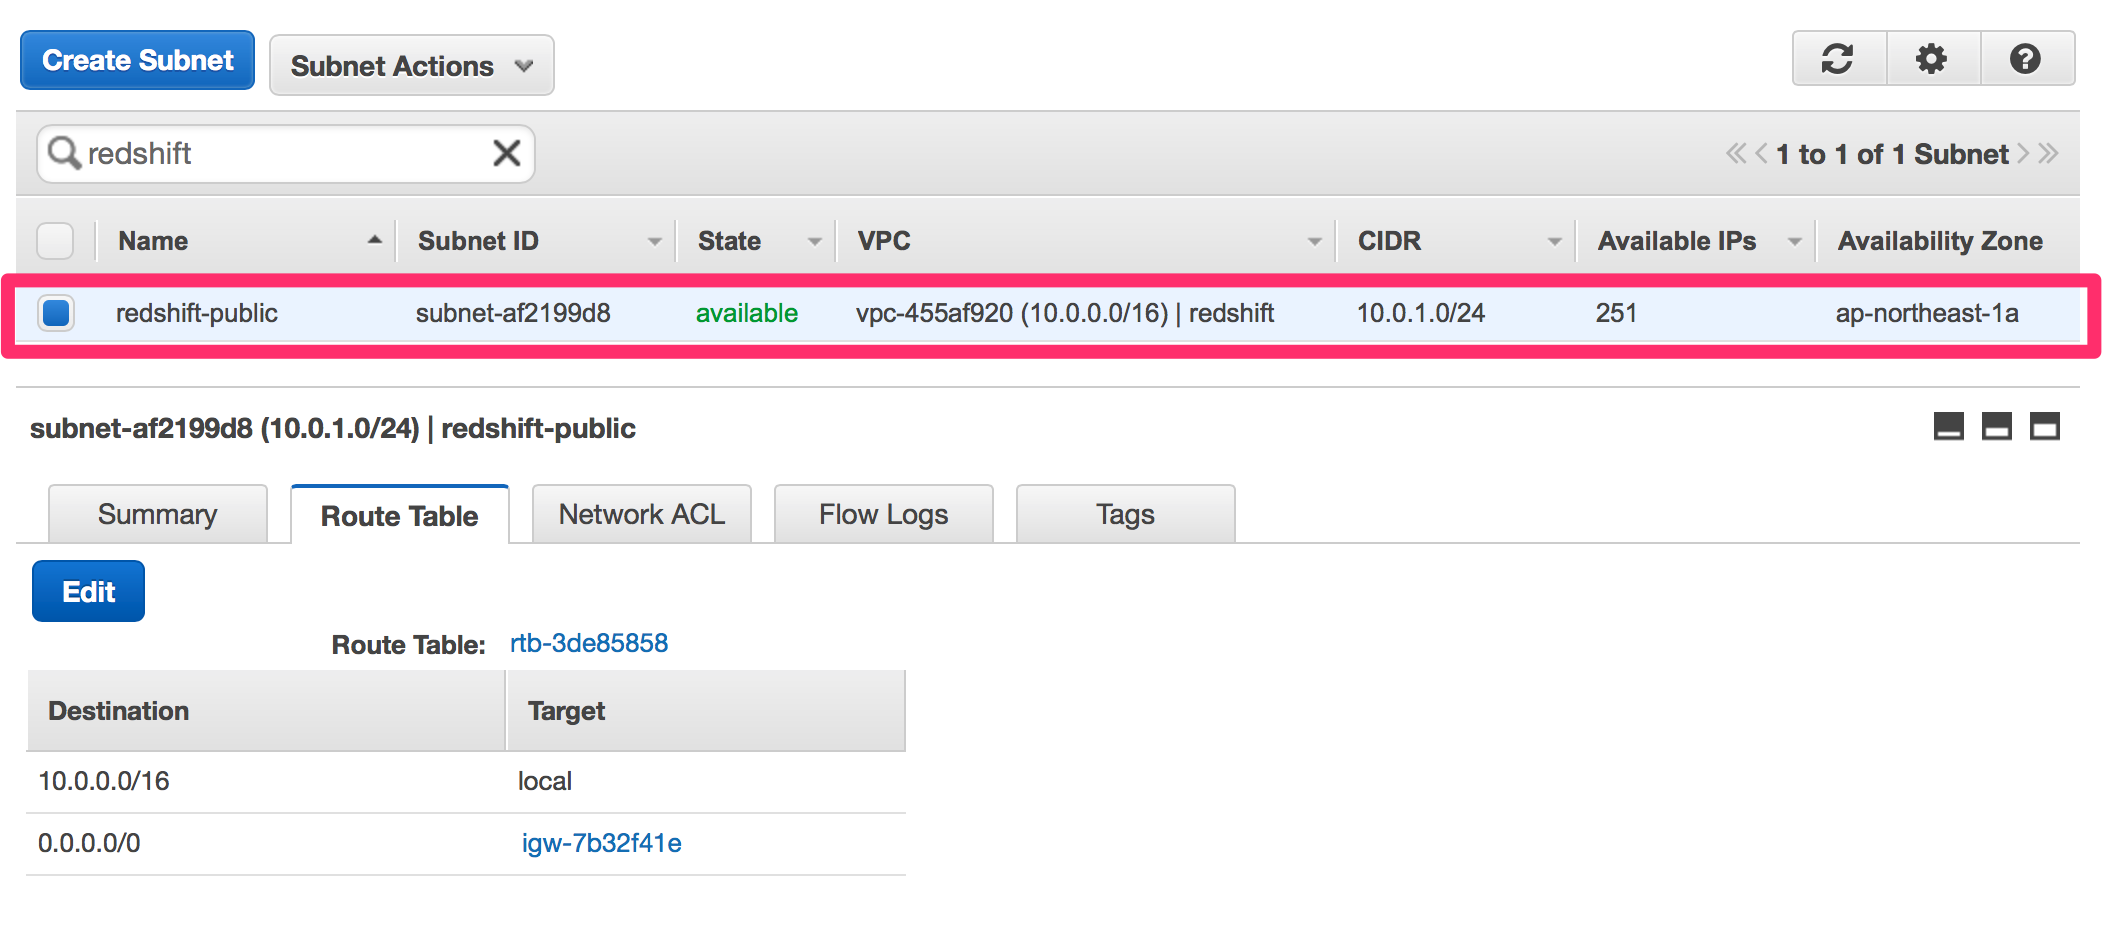This screenshot has width=2102, height=940.
Task: Open the settings gear icon
Action: coord(1932,59)
